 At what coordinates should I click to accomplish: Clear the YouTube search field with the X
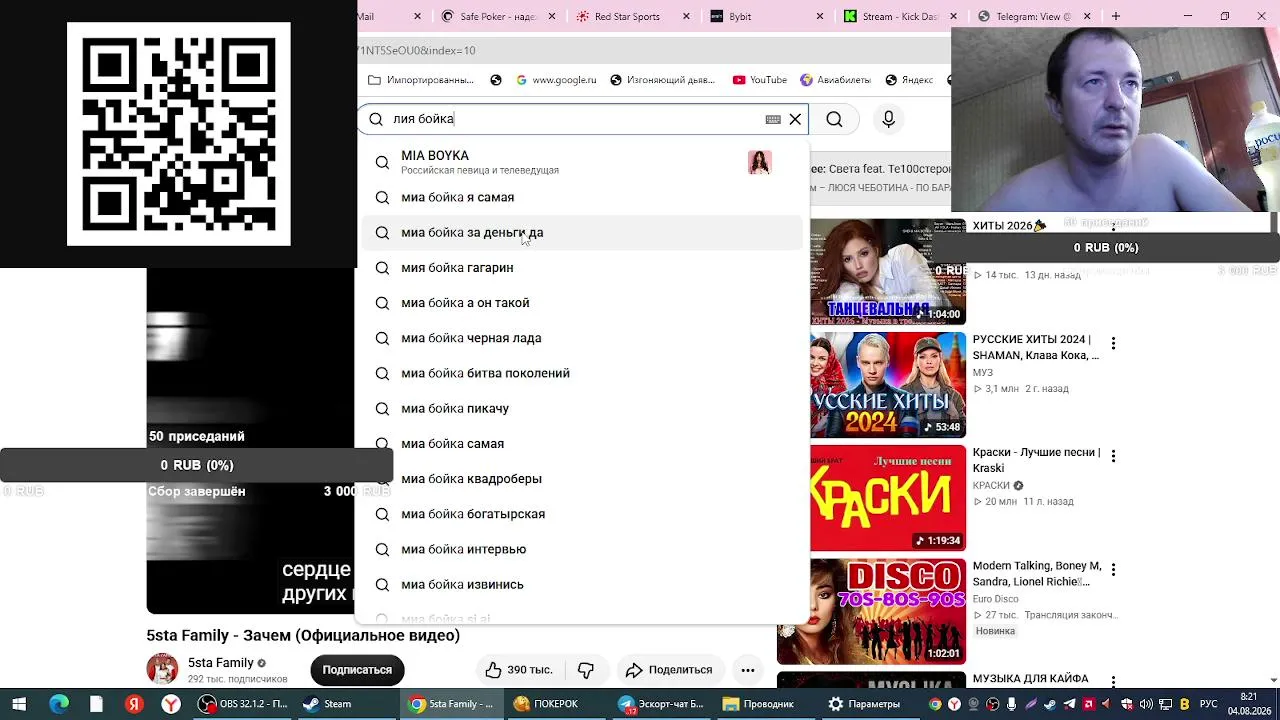point(795,119)
